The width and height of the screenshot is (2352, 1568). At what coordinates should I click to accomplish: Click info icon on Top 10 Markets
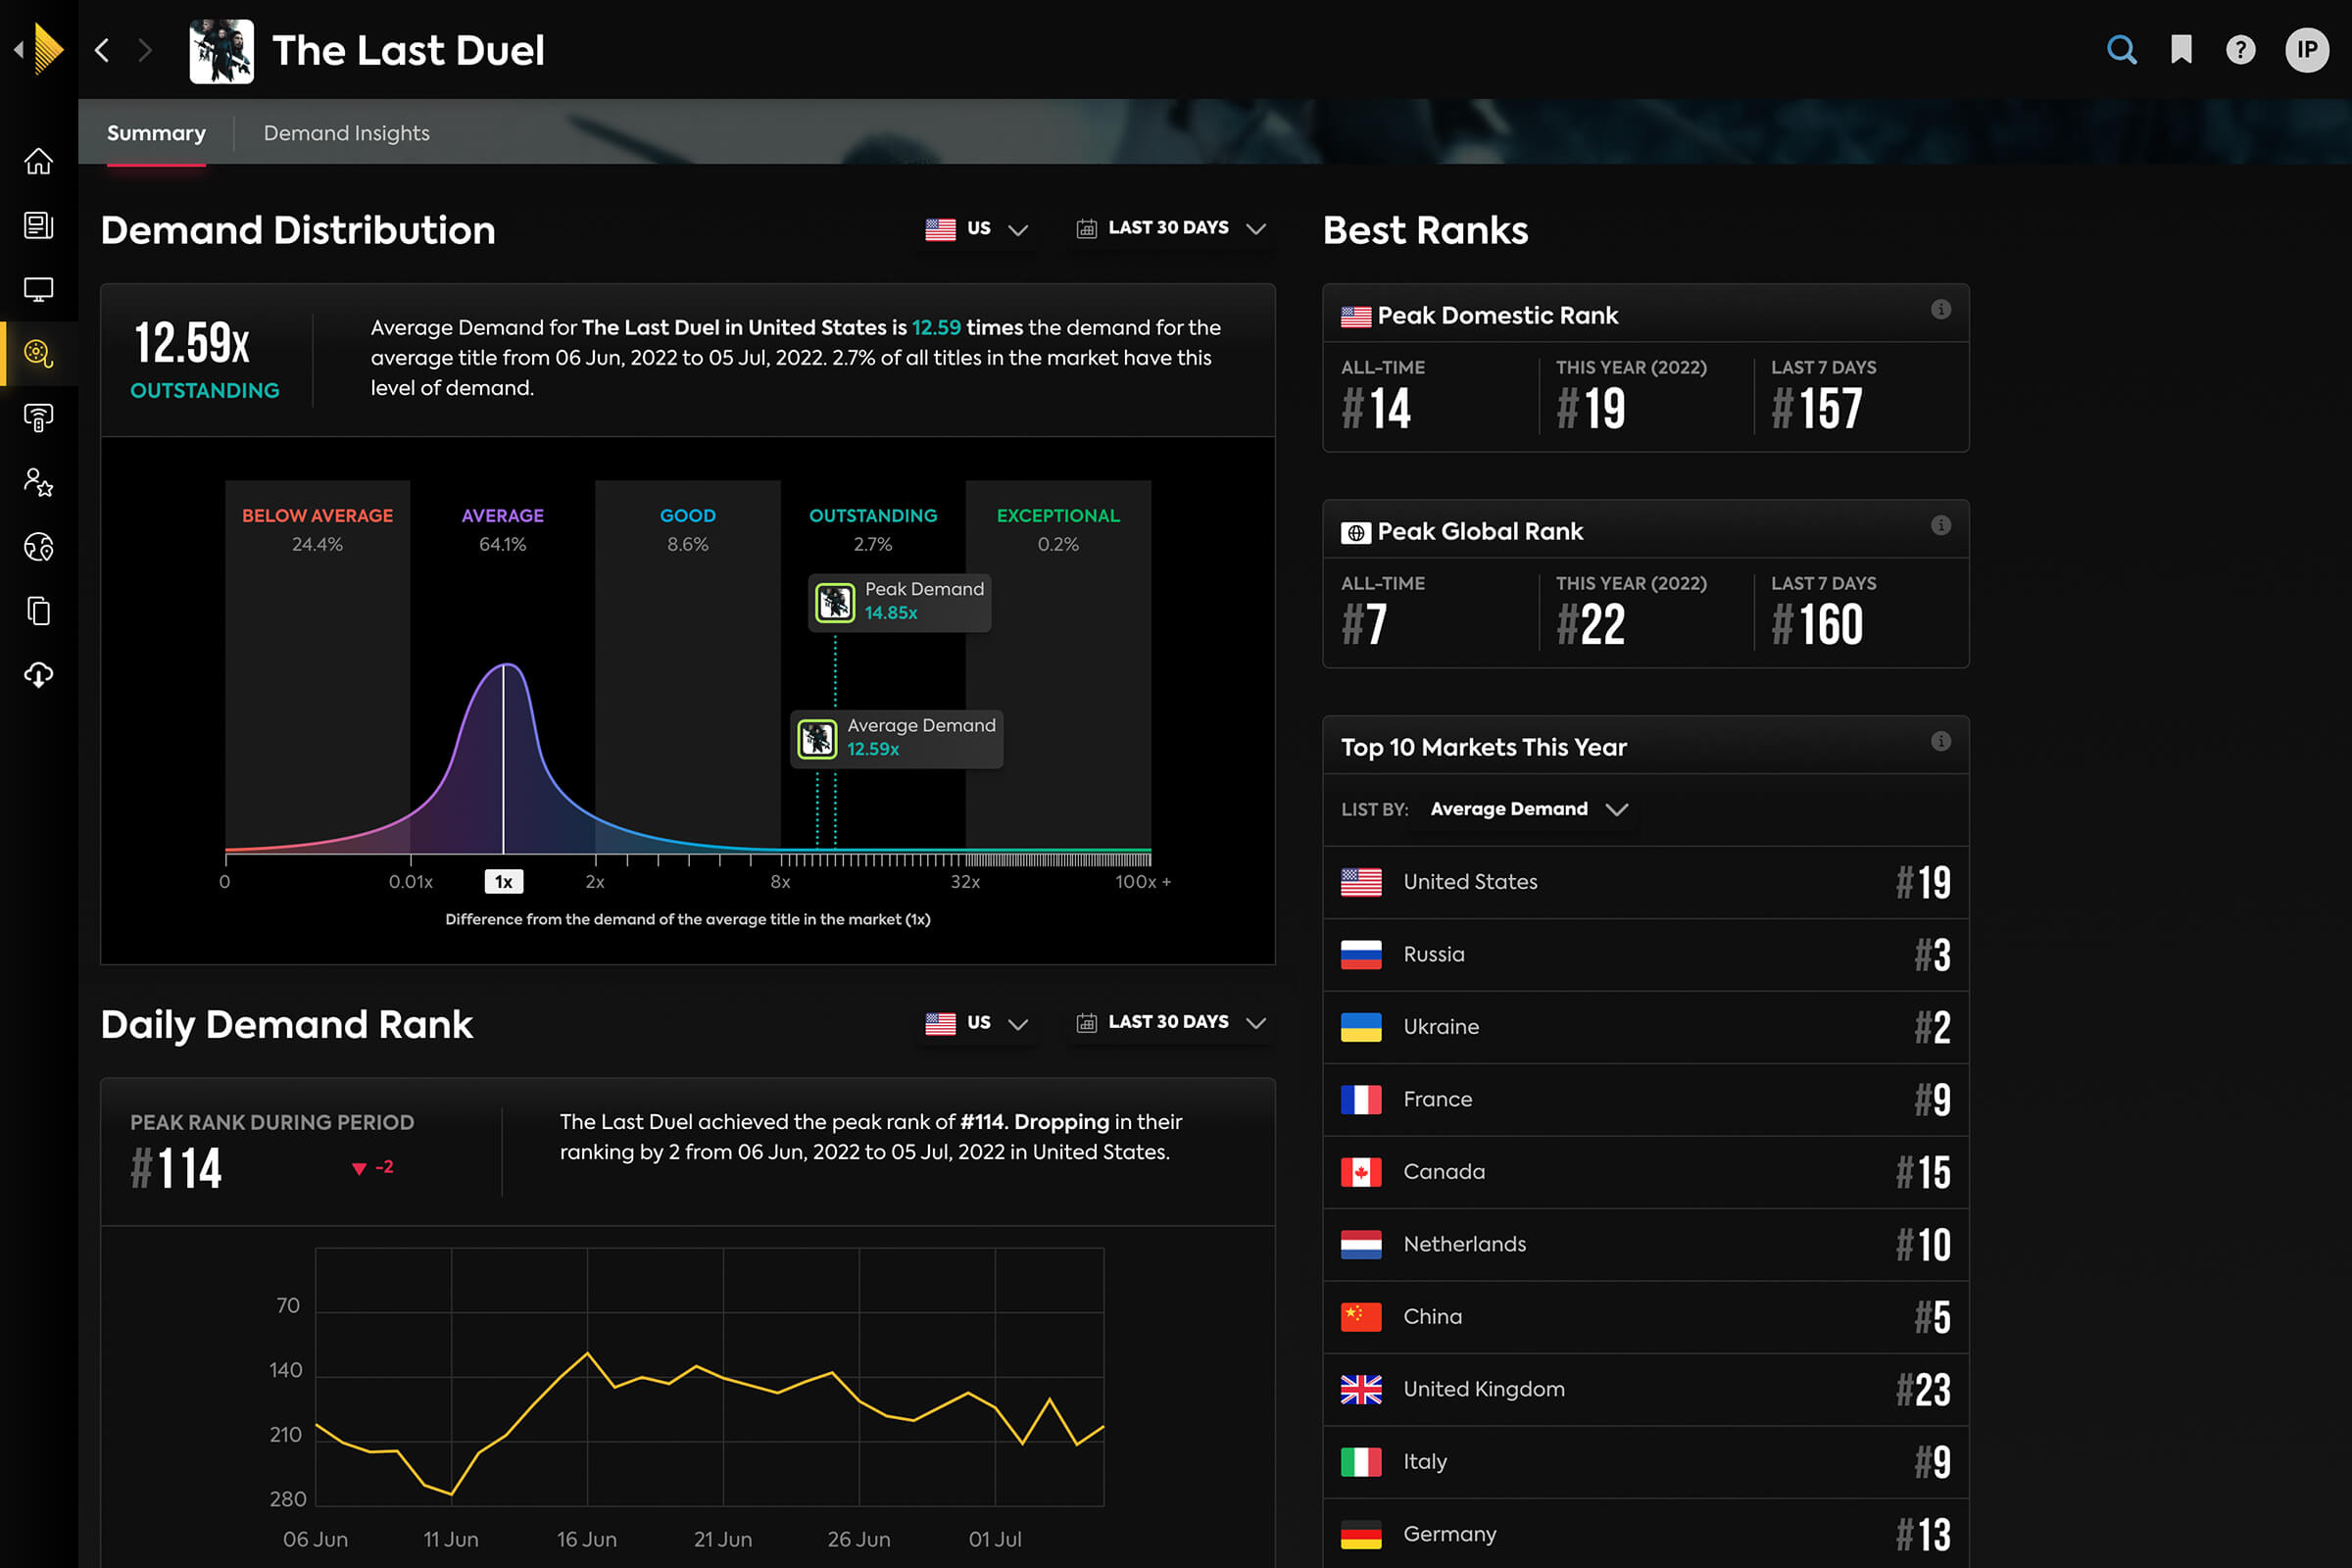click(x=1941, y=741)
